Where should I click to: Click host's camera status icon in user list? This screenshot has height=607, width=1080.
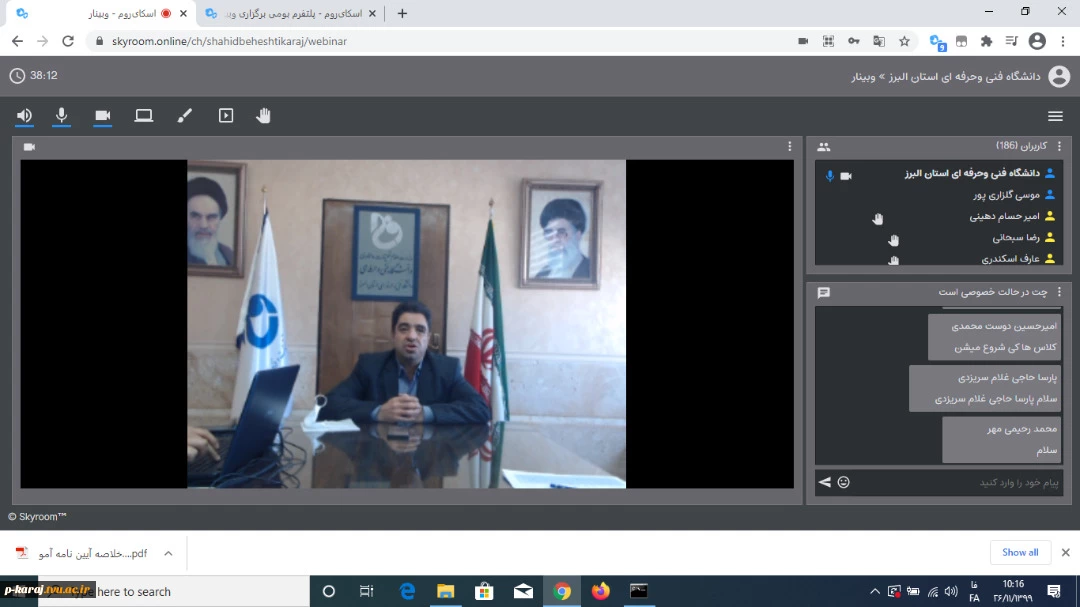[x=846, y=176]
